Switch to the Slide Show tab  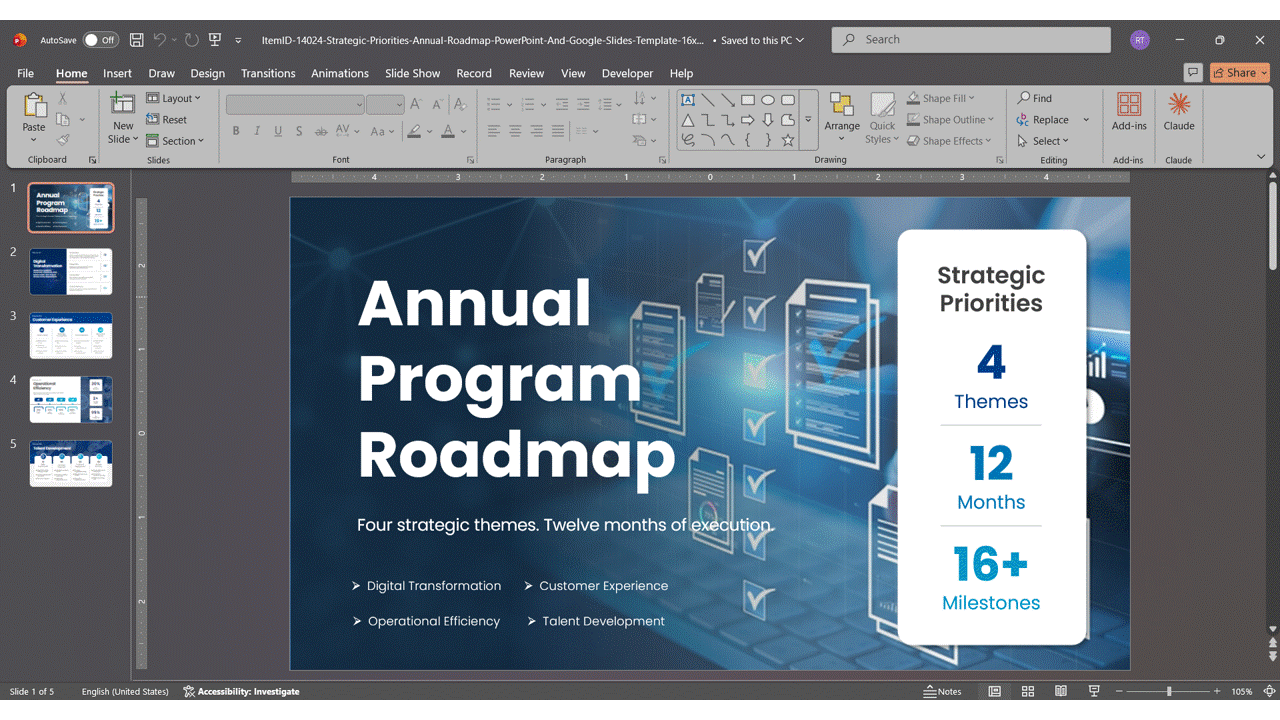click(412, 73)
